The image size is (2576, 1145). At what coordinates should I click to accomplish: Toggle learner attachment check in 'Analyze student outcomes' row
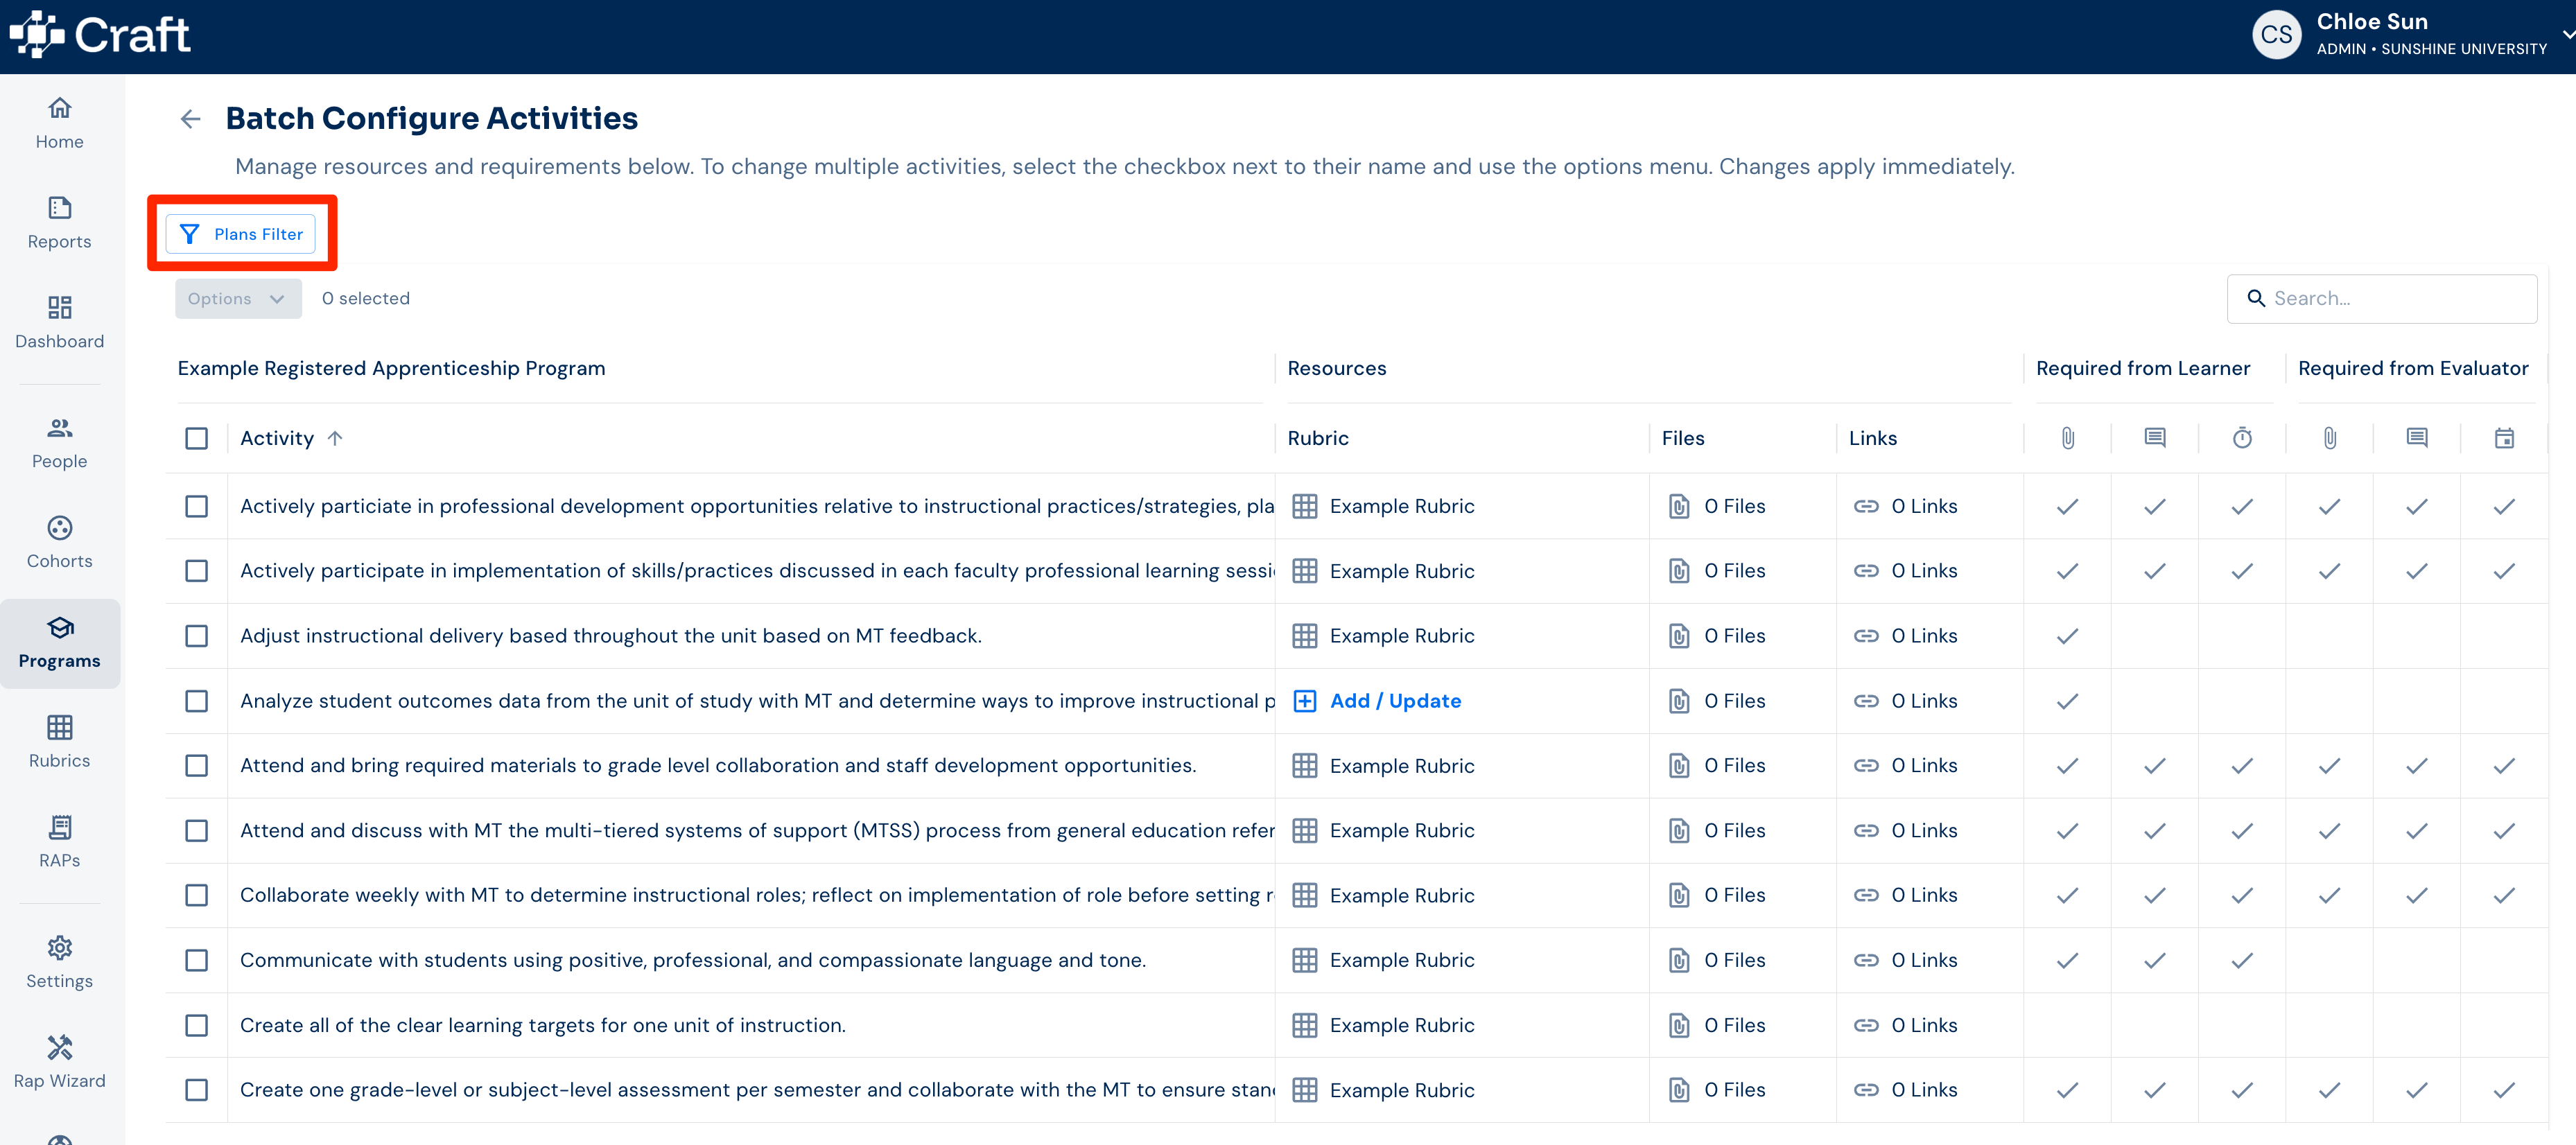(2067, 701)
